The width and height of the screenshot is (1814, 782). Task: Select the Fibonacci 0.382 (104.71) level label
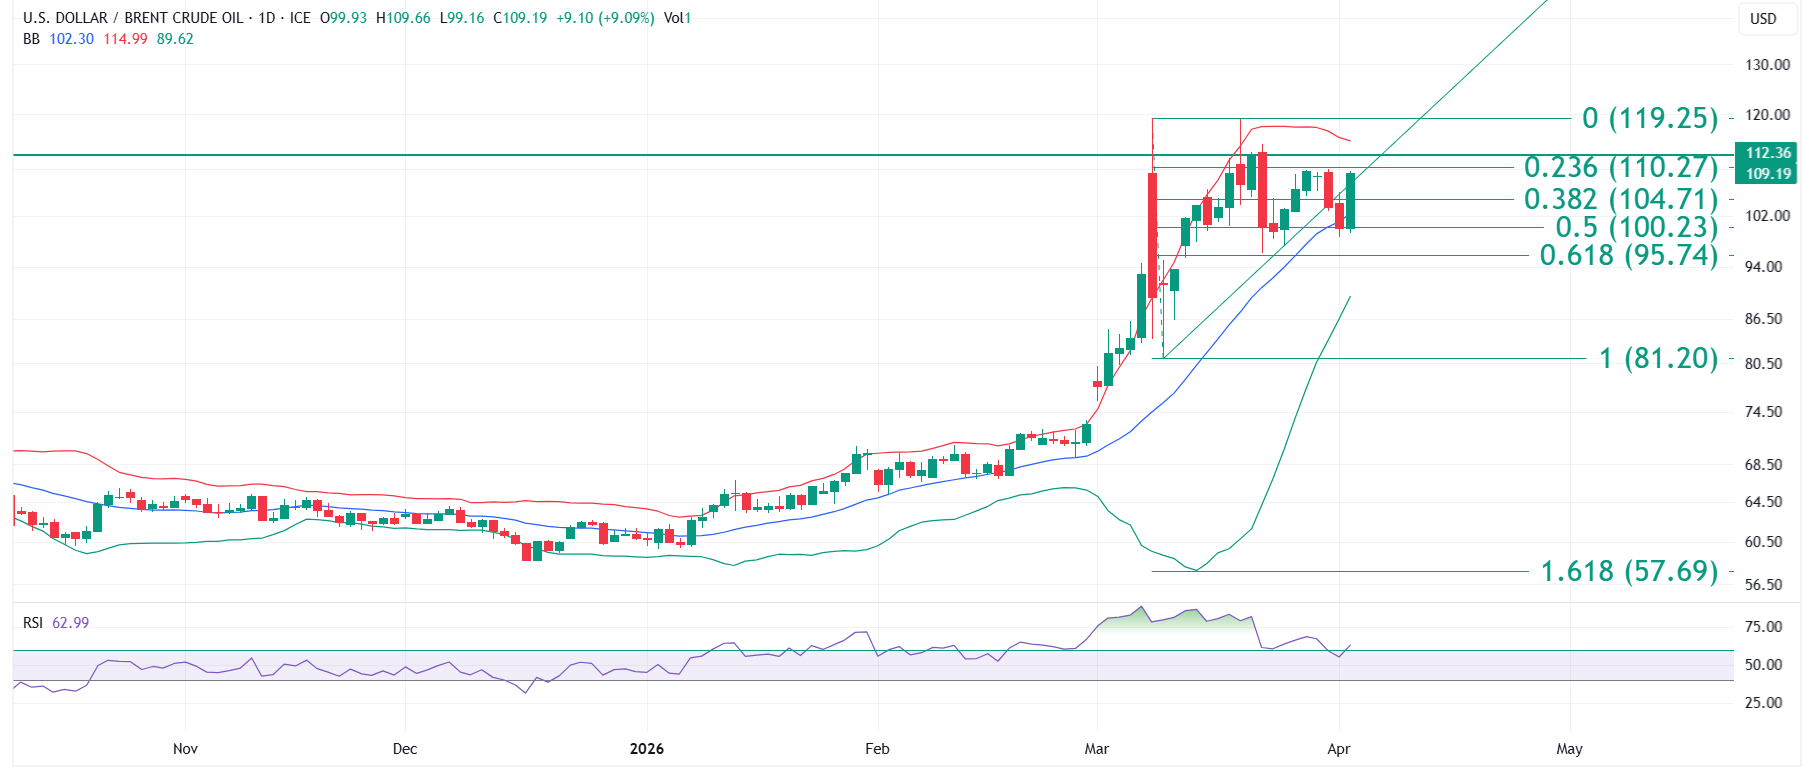(x=1620, y=199)
